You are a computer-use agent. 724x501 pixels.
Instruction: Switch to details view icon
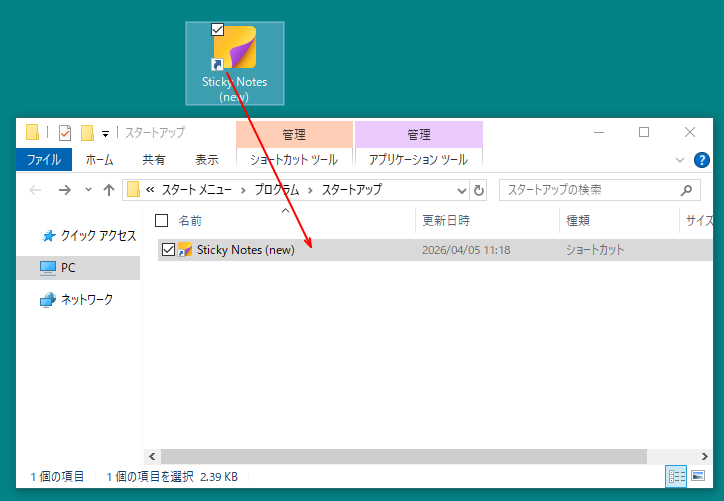click(x=676, y=476)
